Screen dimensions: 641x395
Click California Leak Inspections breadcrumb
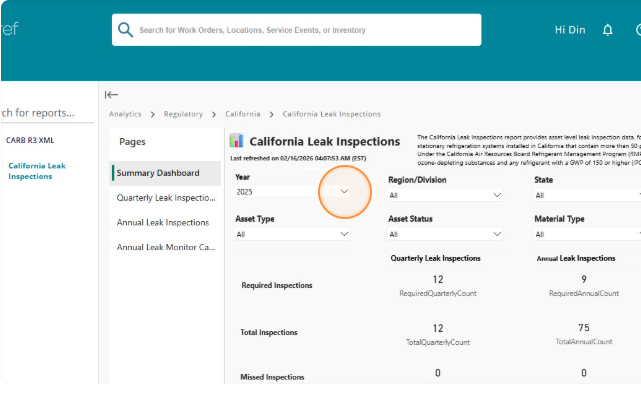click(x=332, y=114)
